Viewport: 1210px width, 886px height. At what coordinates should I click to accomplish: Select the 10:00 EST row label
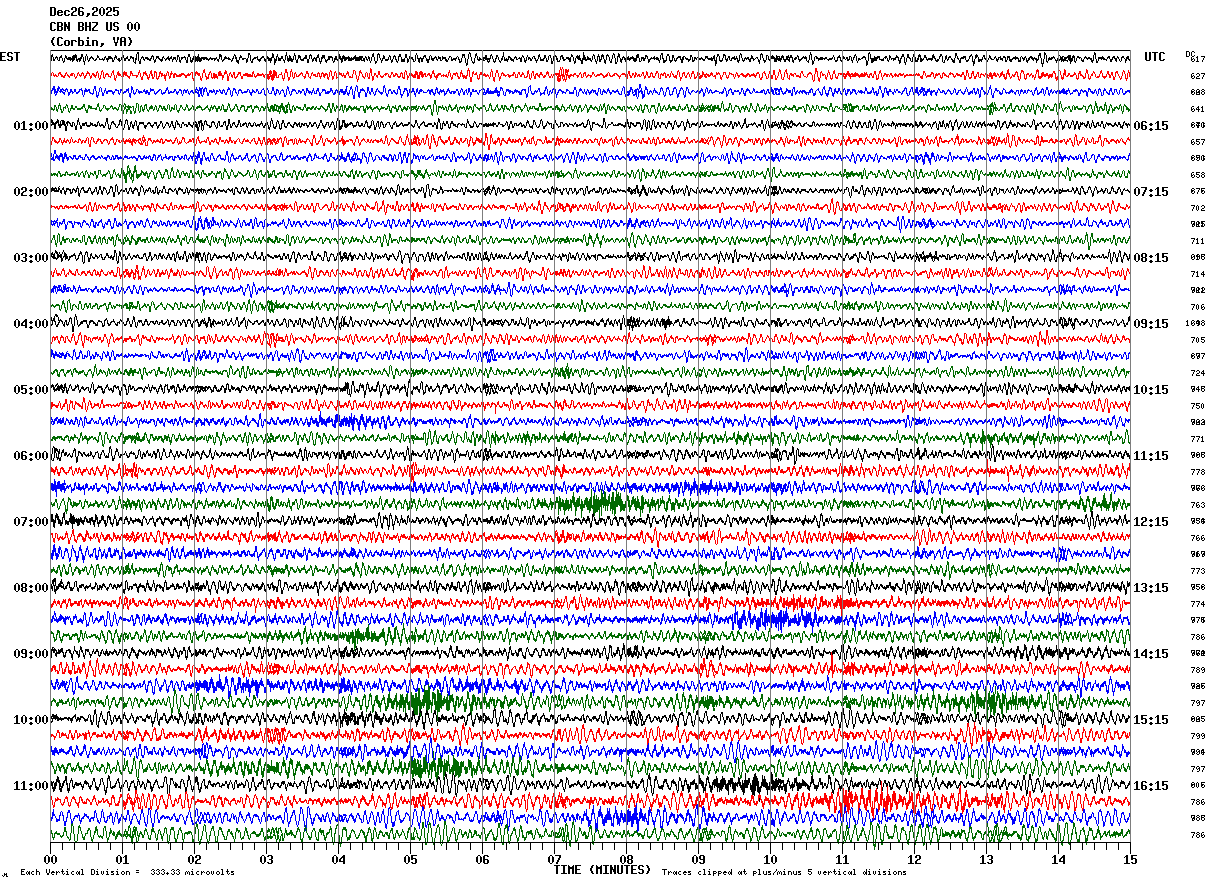pos(31,720)
